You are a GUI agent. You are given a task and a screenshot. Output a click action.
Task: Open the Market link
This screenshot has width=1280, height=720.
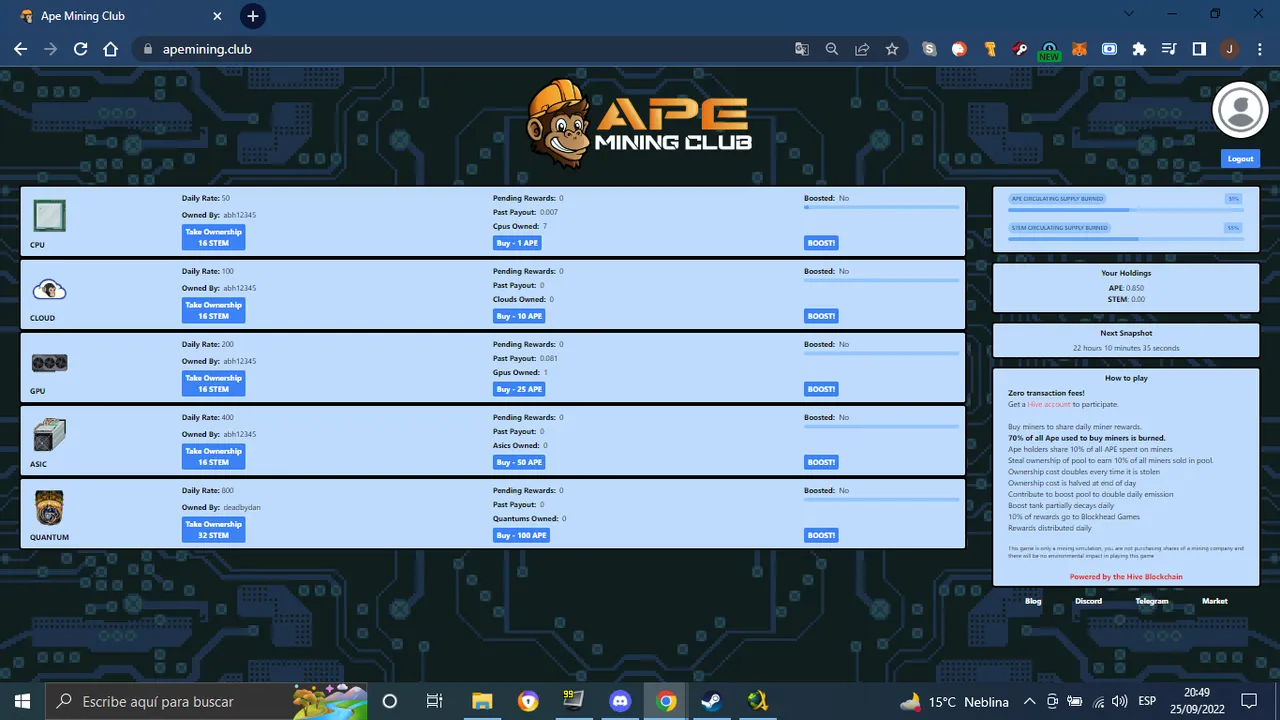tap(1215, 601)
